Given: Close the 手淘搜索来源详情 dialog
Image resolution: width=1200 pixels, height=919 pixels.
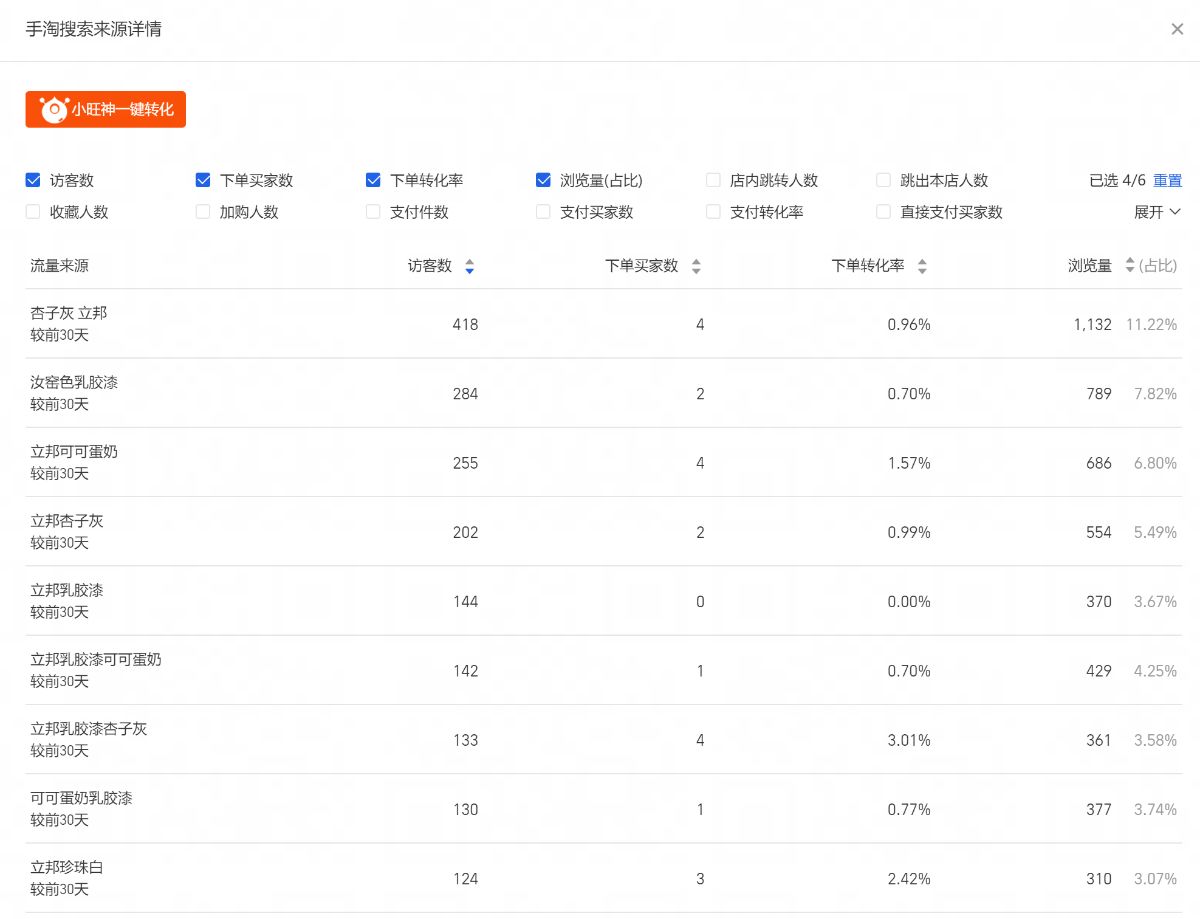Looking at the screenshot, I should point(1177,29).
